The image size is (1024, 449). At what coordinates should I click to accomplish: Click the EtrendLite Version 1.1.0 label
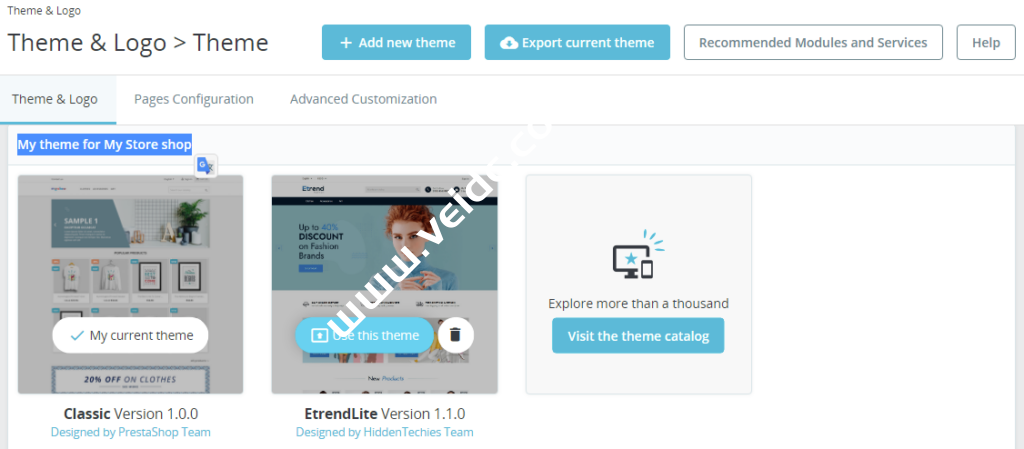pyautogui.click(x=385, y=414)
